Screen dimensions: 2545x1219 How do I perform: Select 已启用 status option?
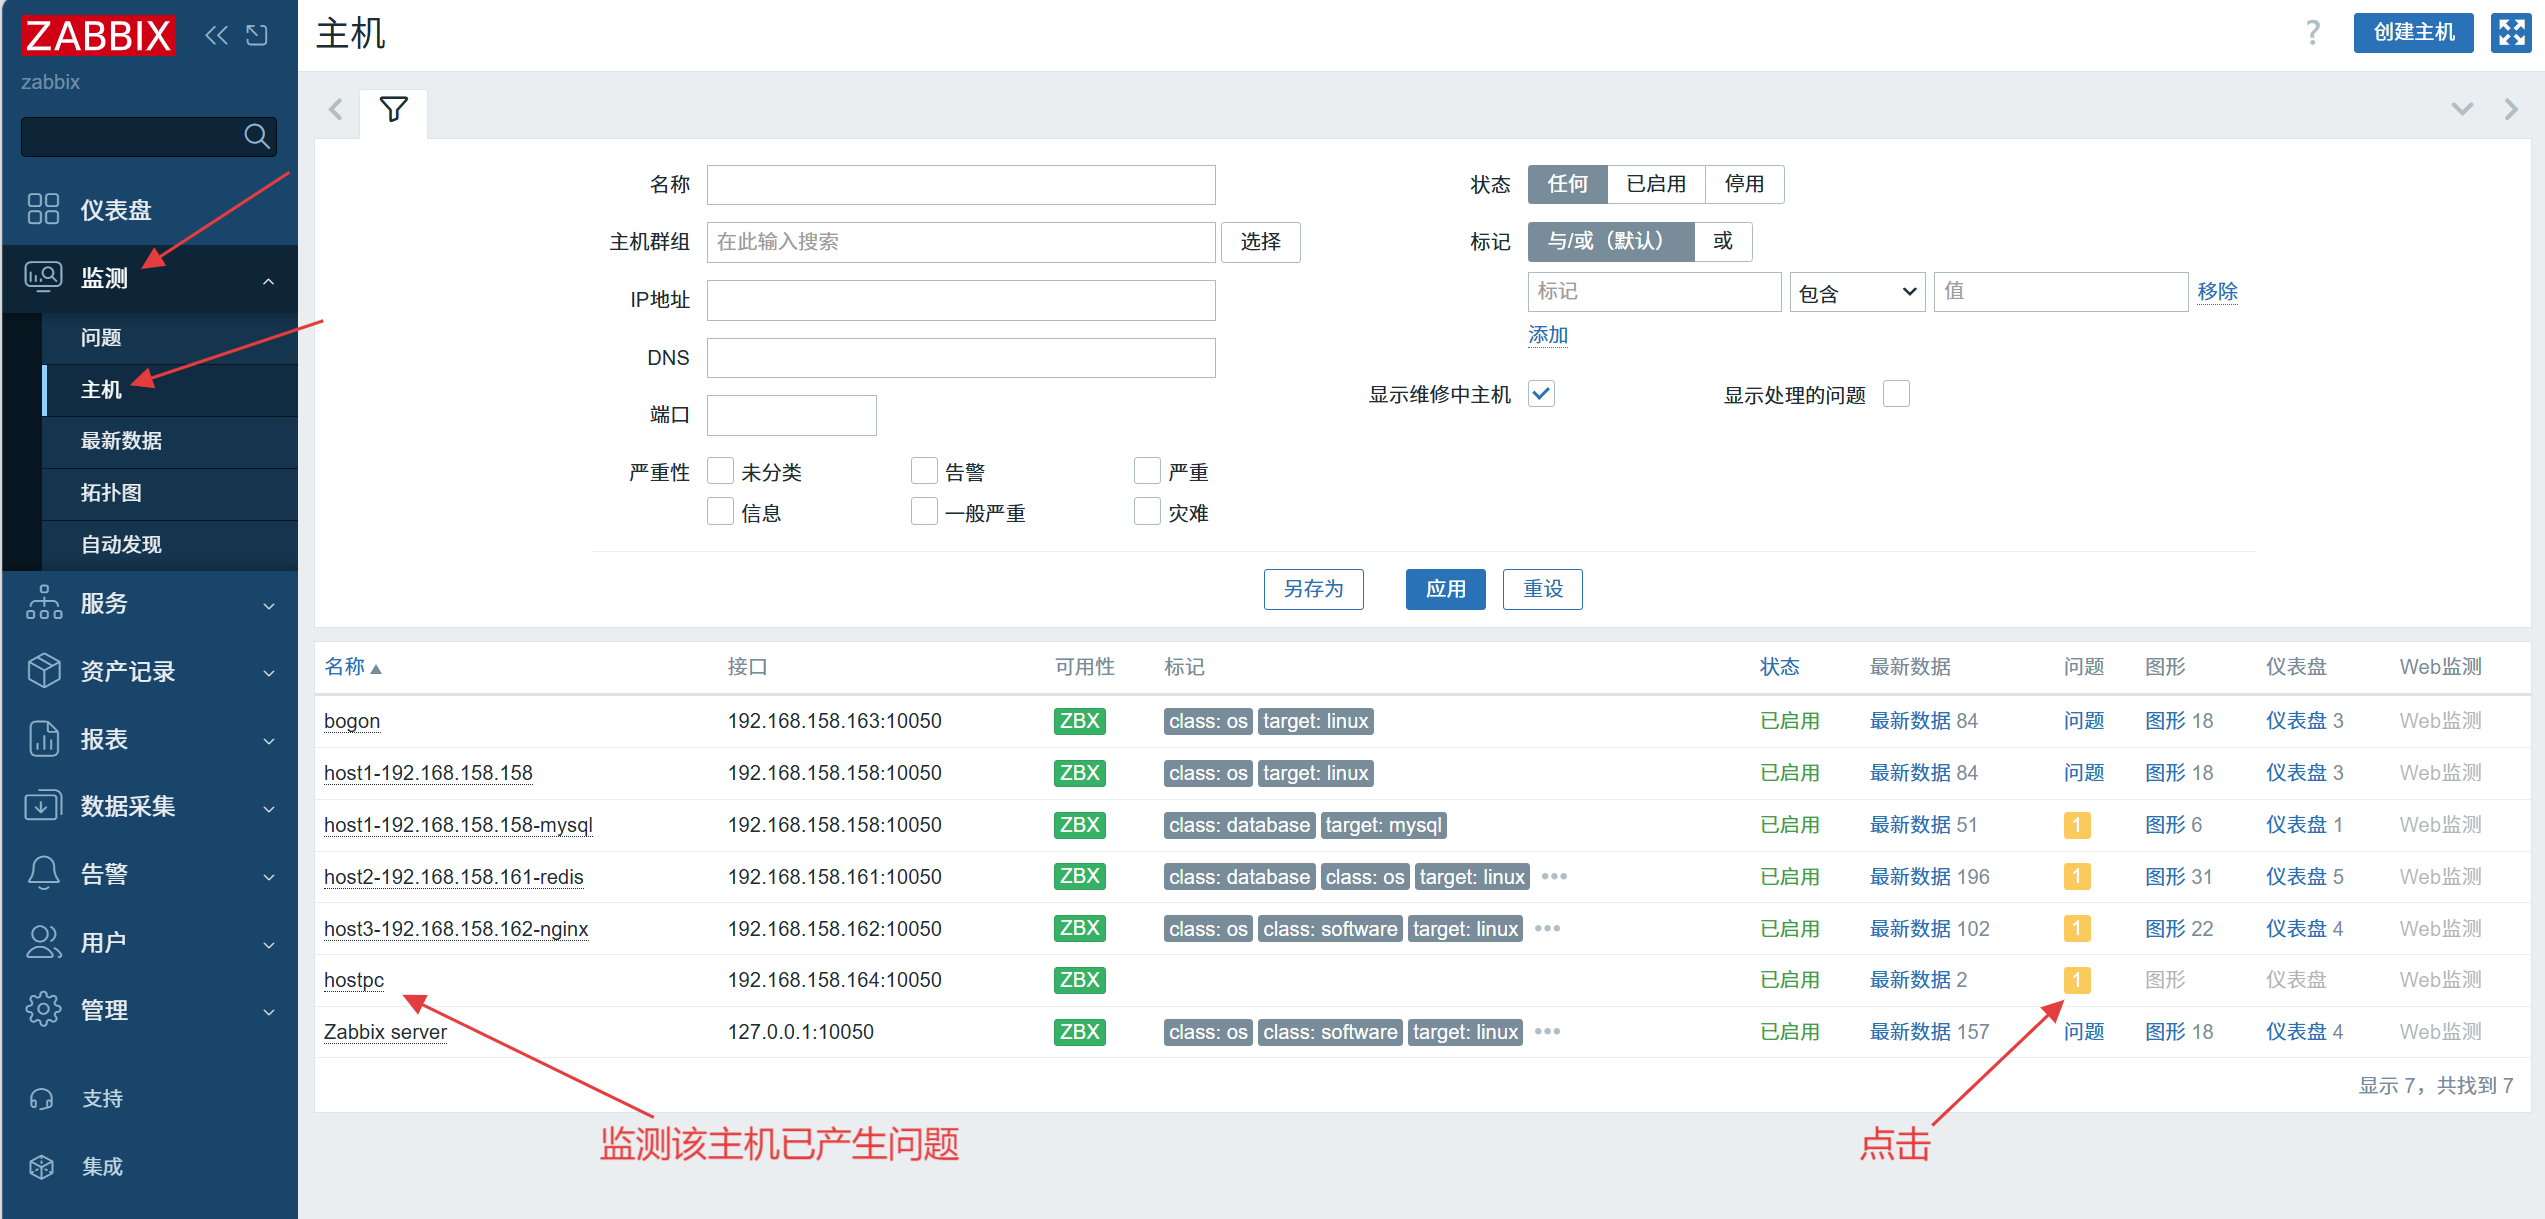coord(1656,184)
